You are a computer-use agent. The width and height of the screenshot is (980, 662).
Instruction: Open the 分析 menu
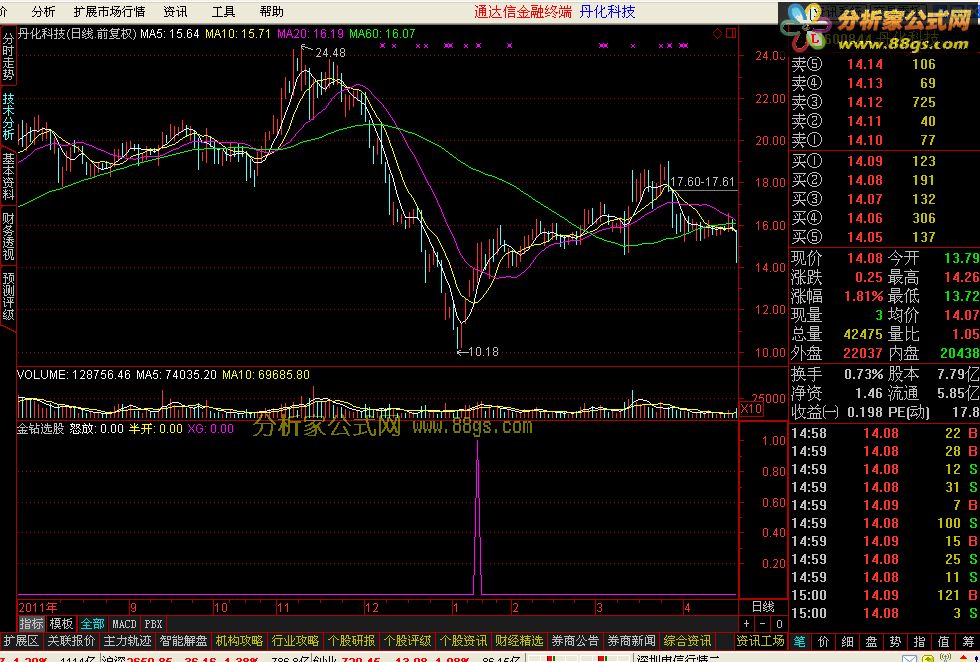tap(43, 11)
